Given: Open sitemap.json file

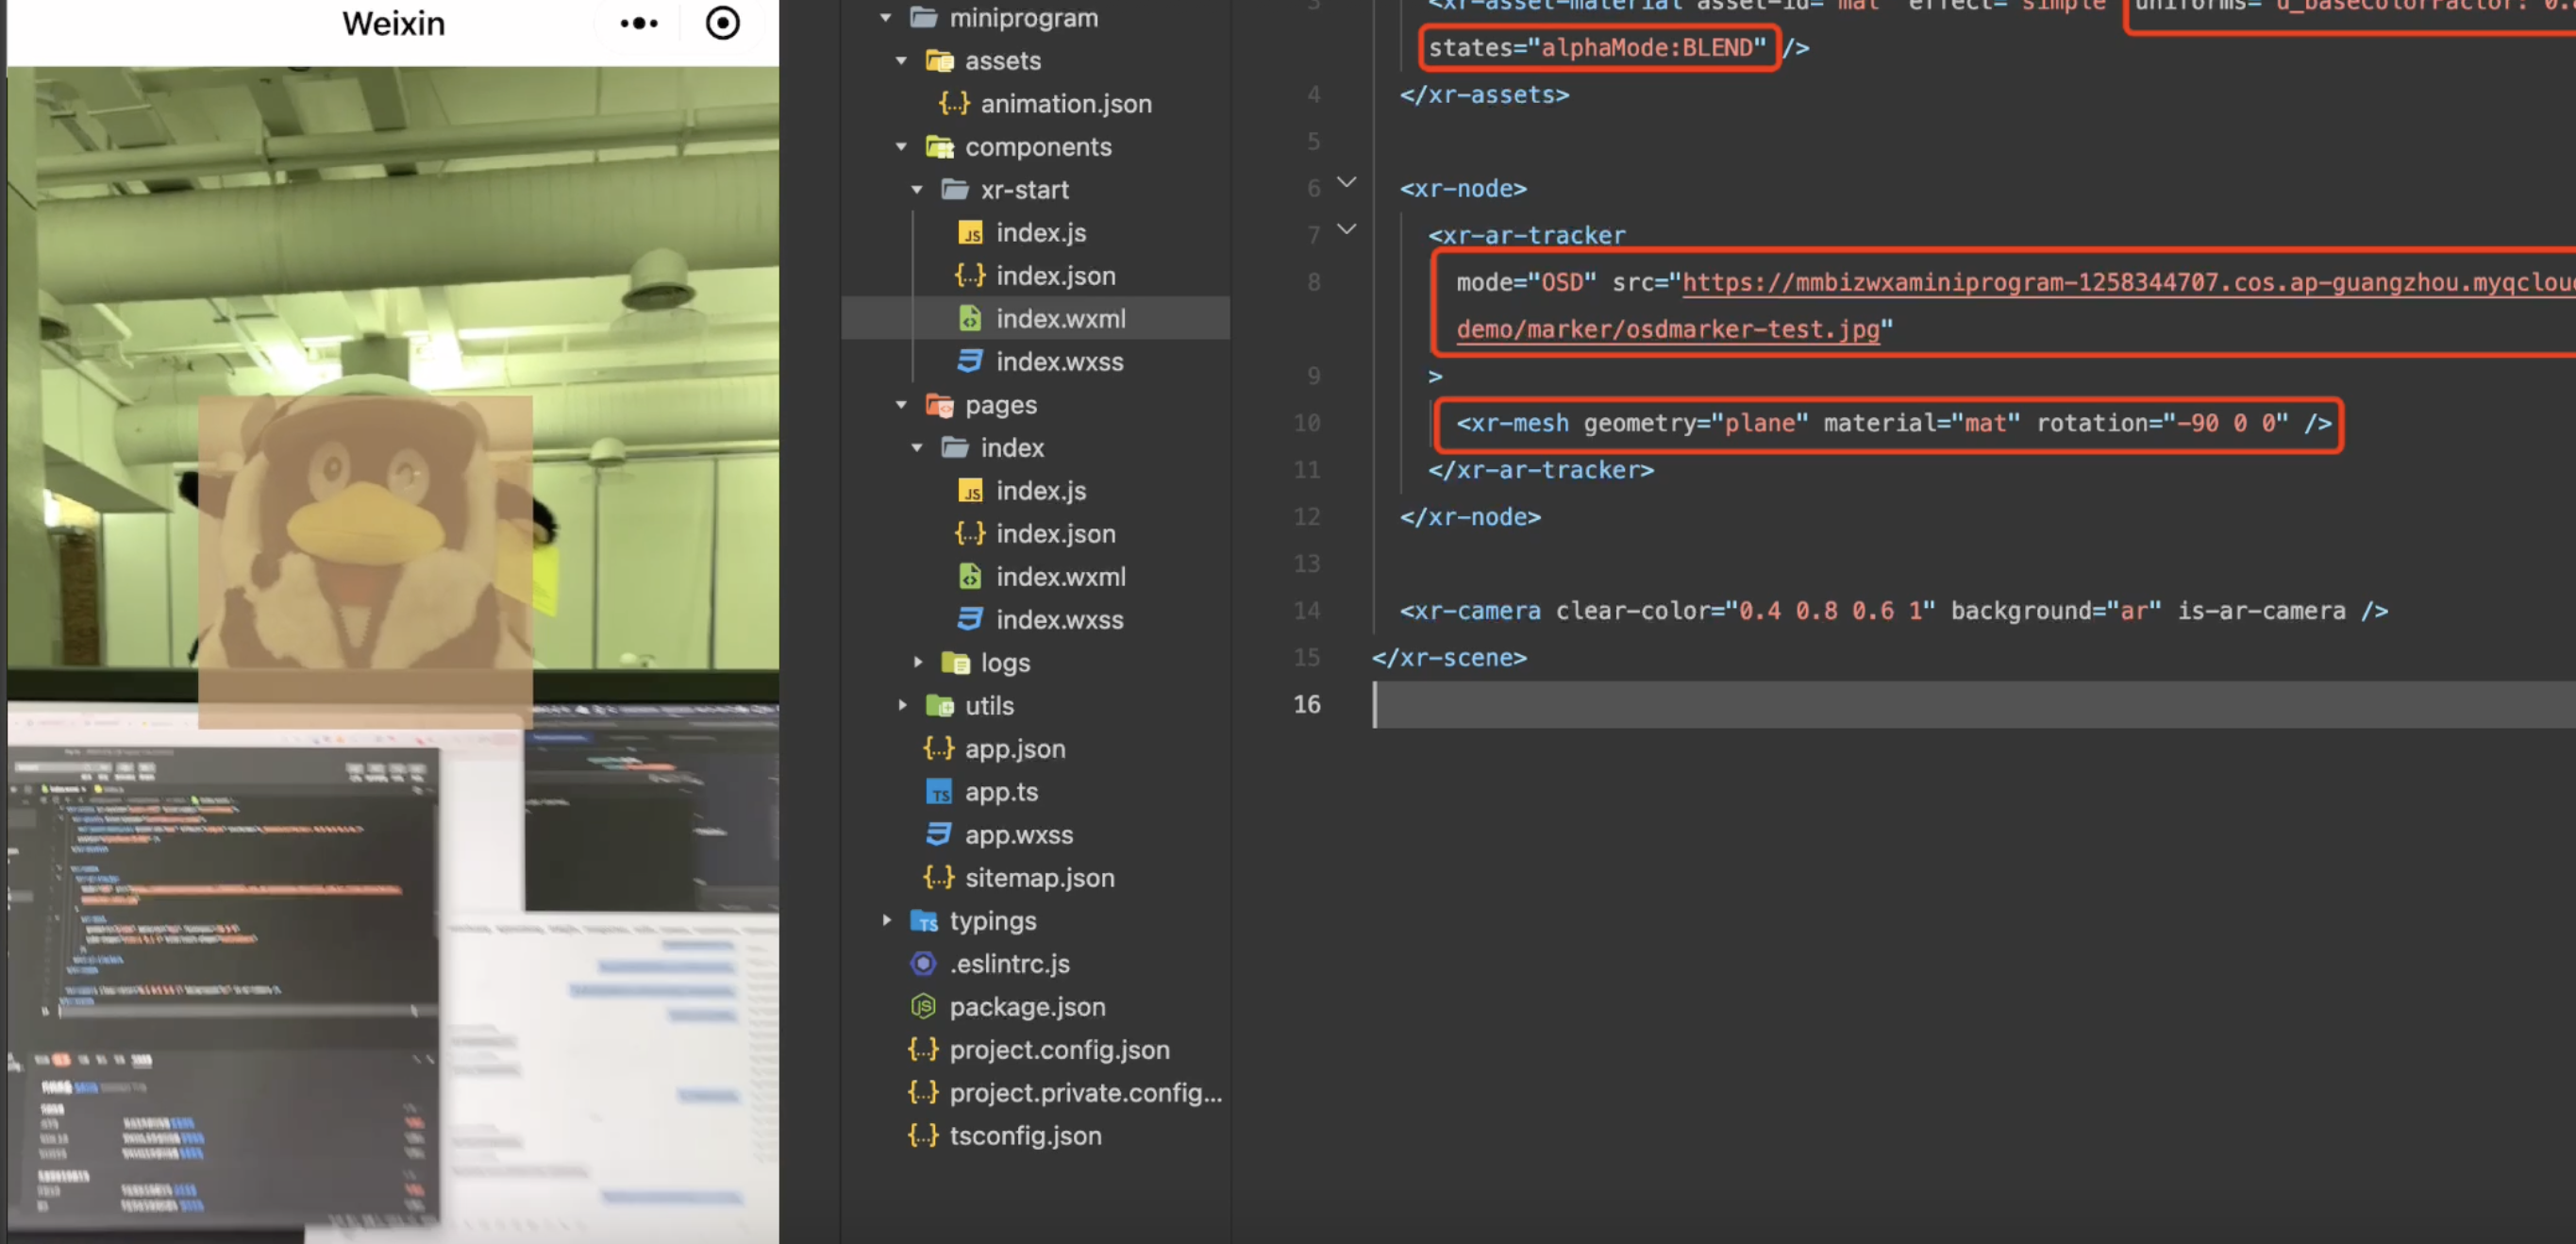Looking at the screenshot, I should pos(1039,878).
